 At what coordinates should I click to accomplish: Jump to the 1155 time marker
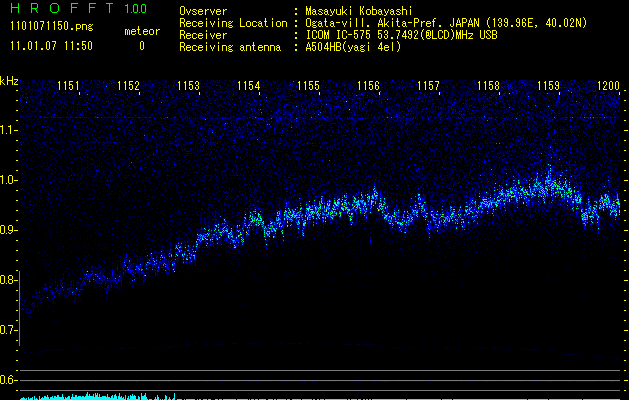point(308,87)
